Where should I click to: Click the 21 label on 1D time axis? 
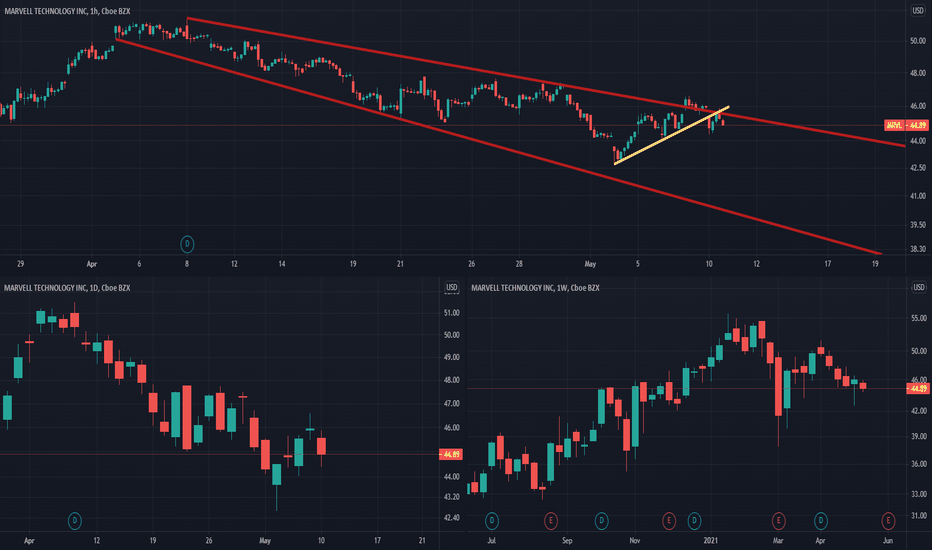coord(422,540)
